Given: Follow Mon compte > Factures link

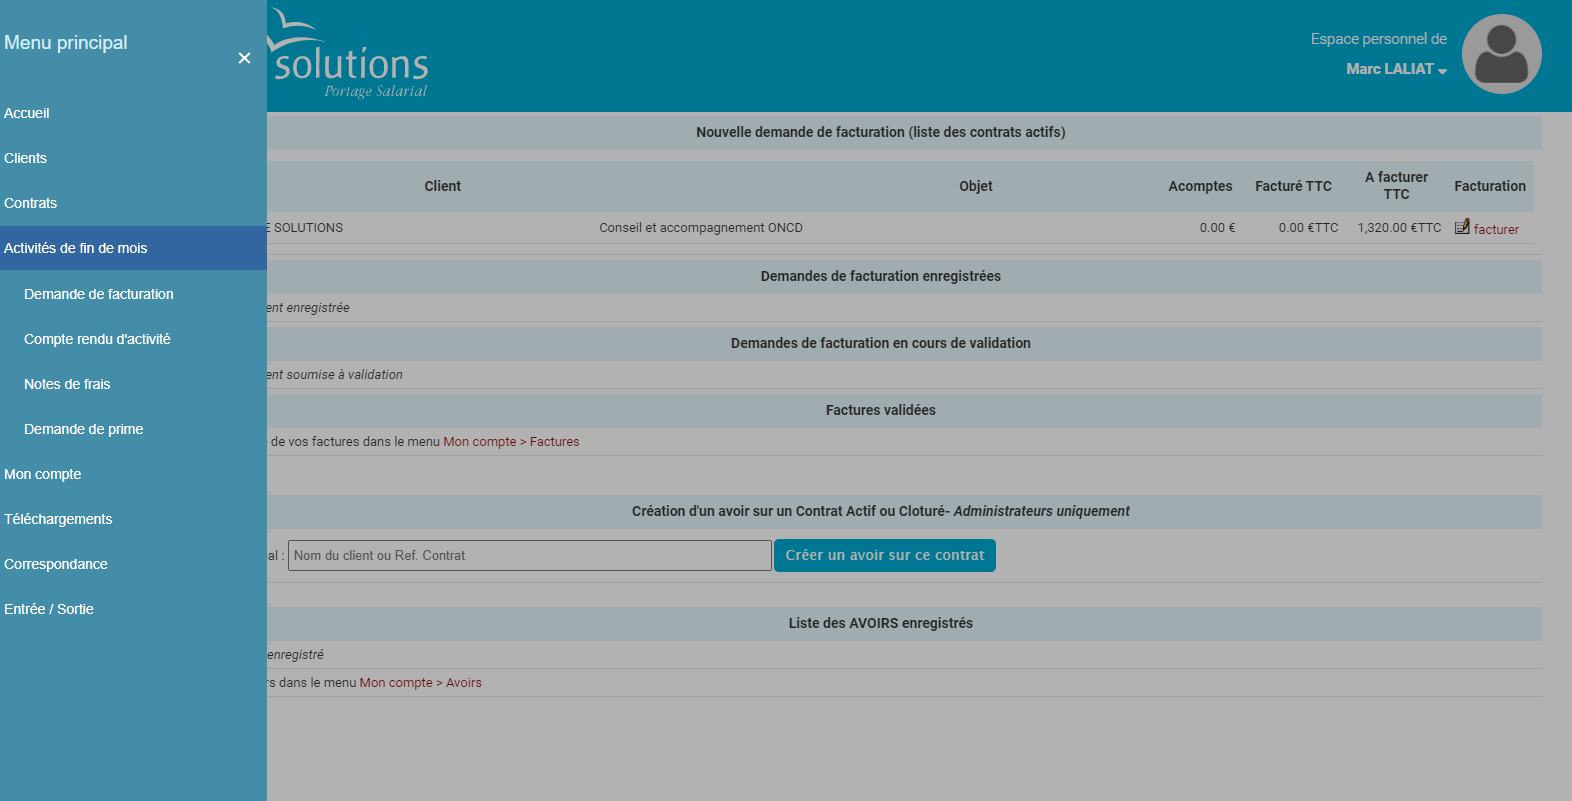Looking at the screenshot, I should click(x=511, y=442).
